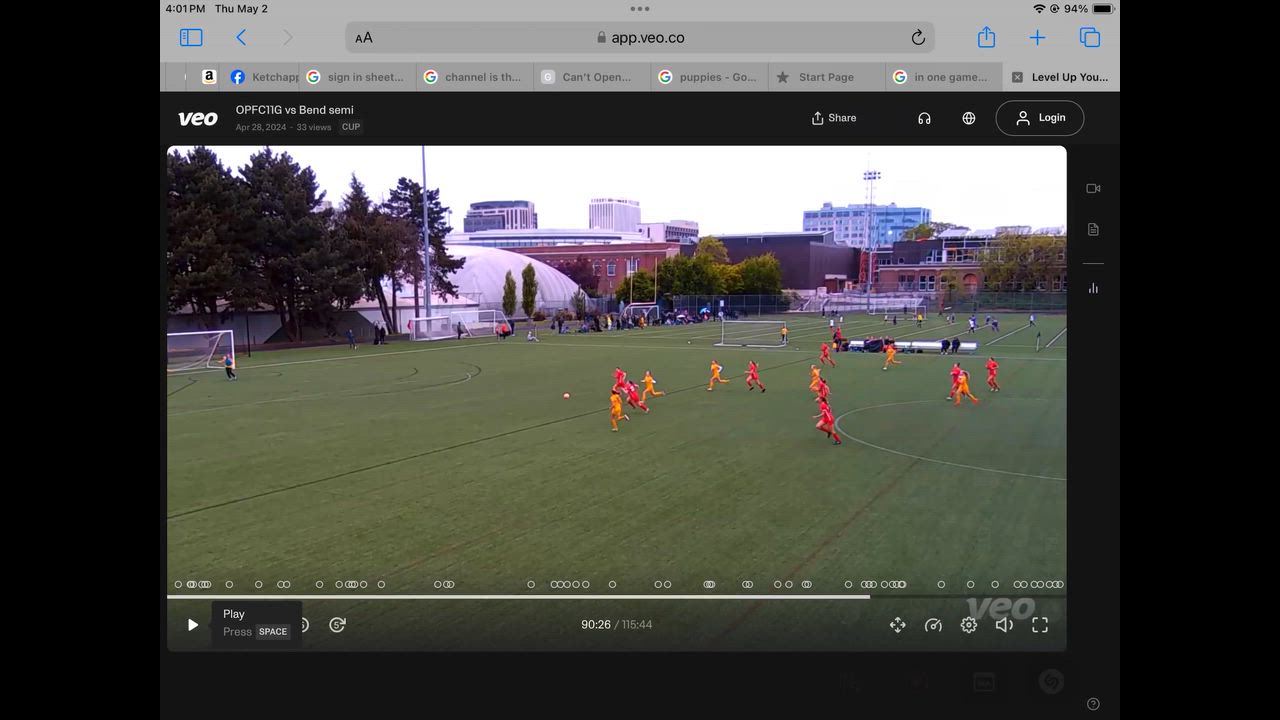Switch to the "puppies - Go..." tab
1280x720 pixels.
tap(708, 77)
